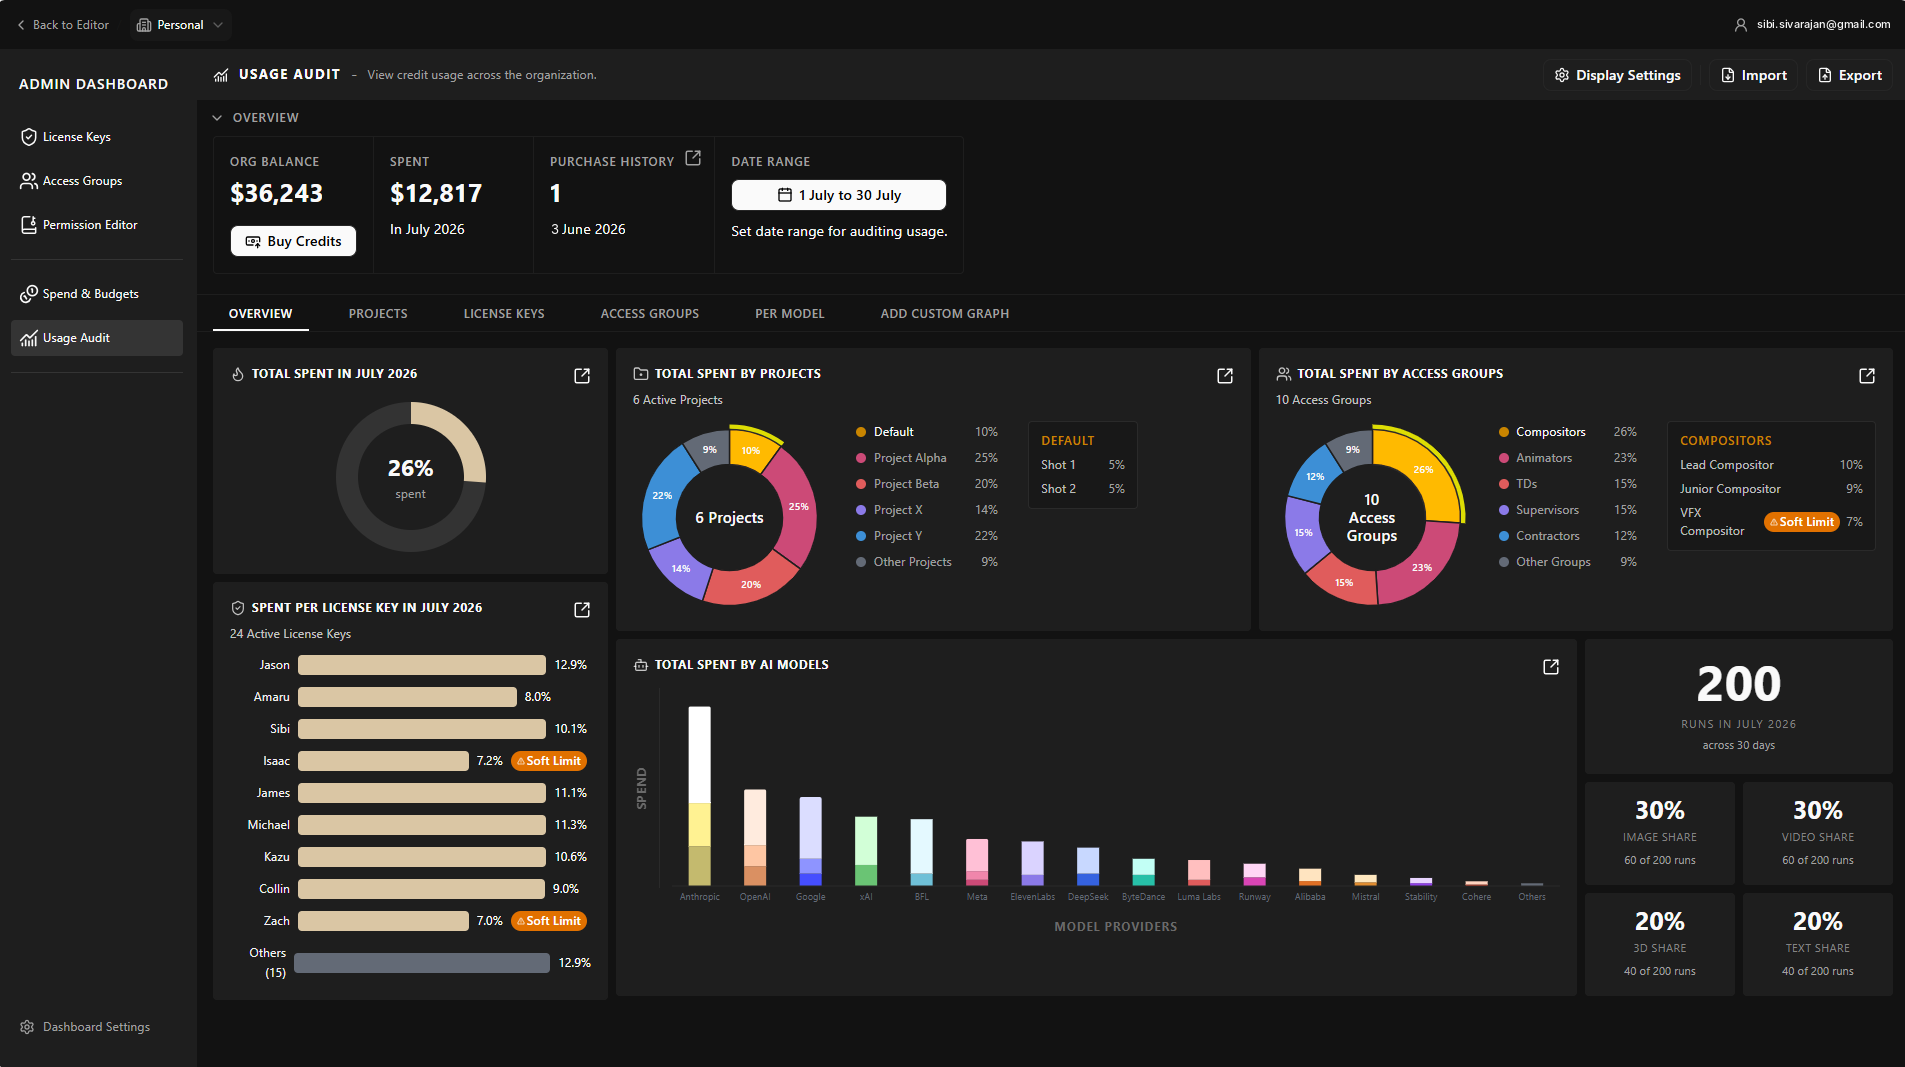Click the calendar icon in date range
The width and height of the screenshot is (1905, 1067).
coord(785,195)
